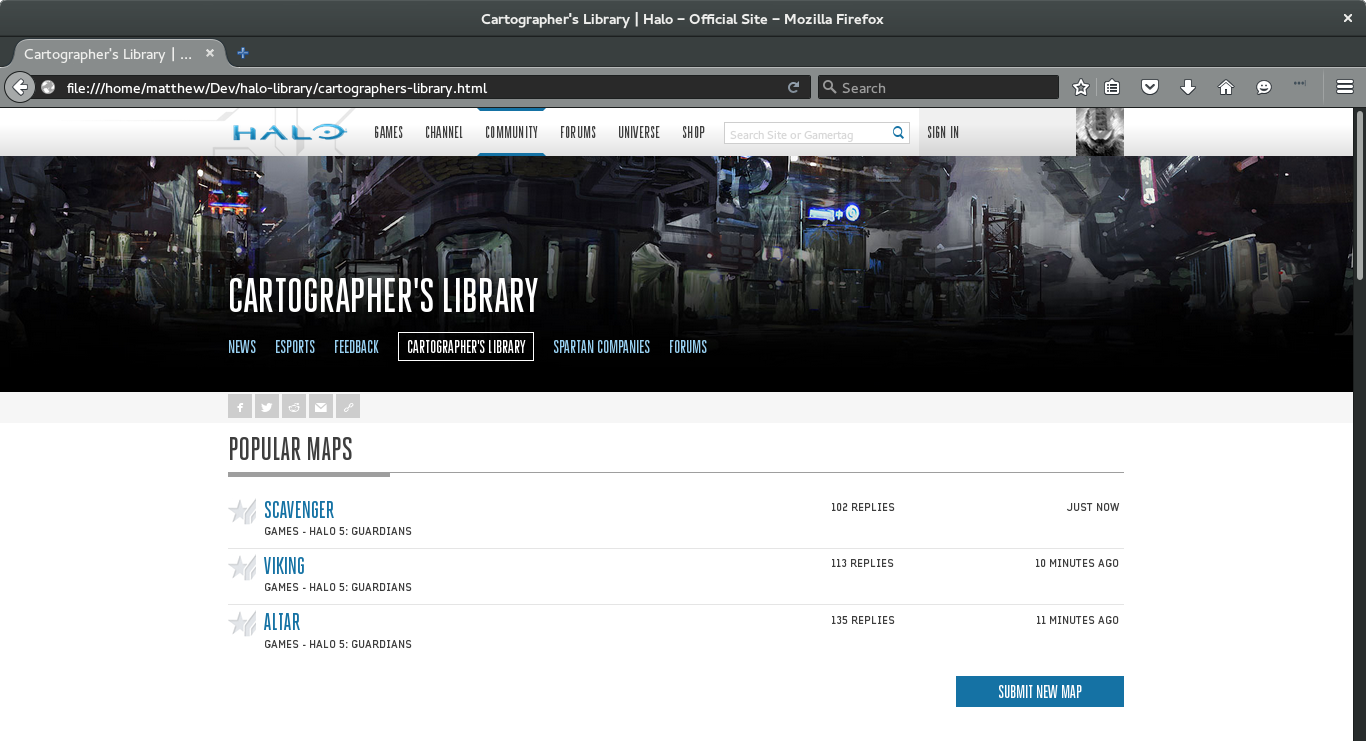Close the Firefox window
Image resolution: width=1366 pixels, height=741 pixels.
[x=1348, y=18]
